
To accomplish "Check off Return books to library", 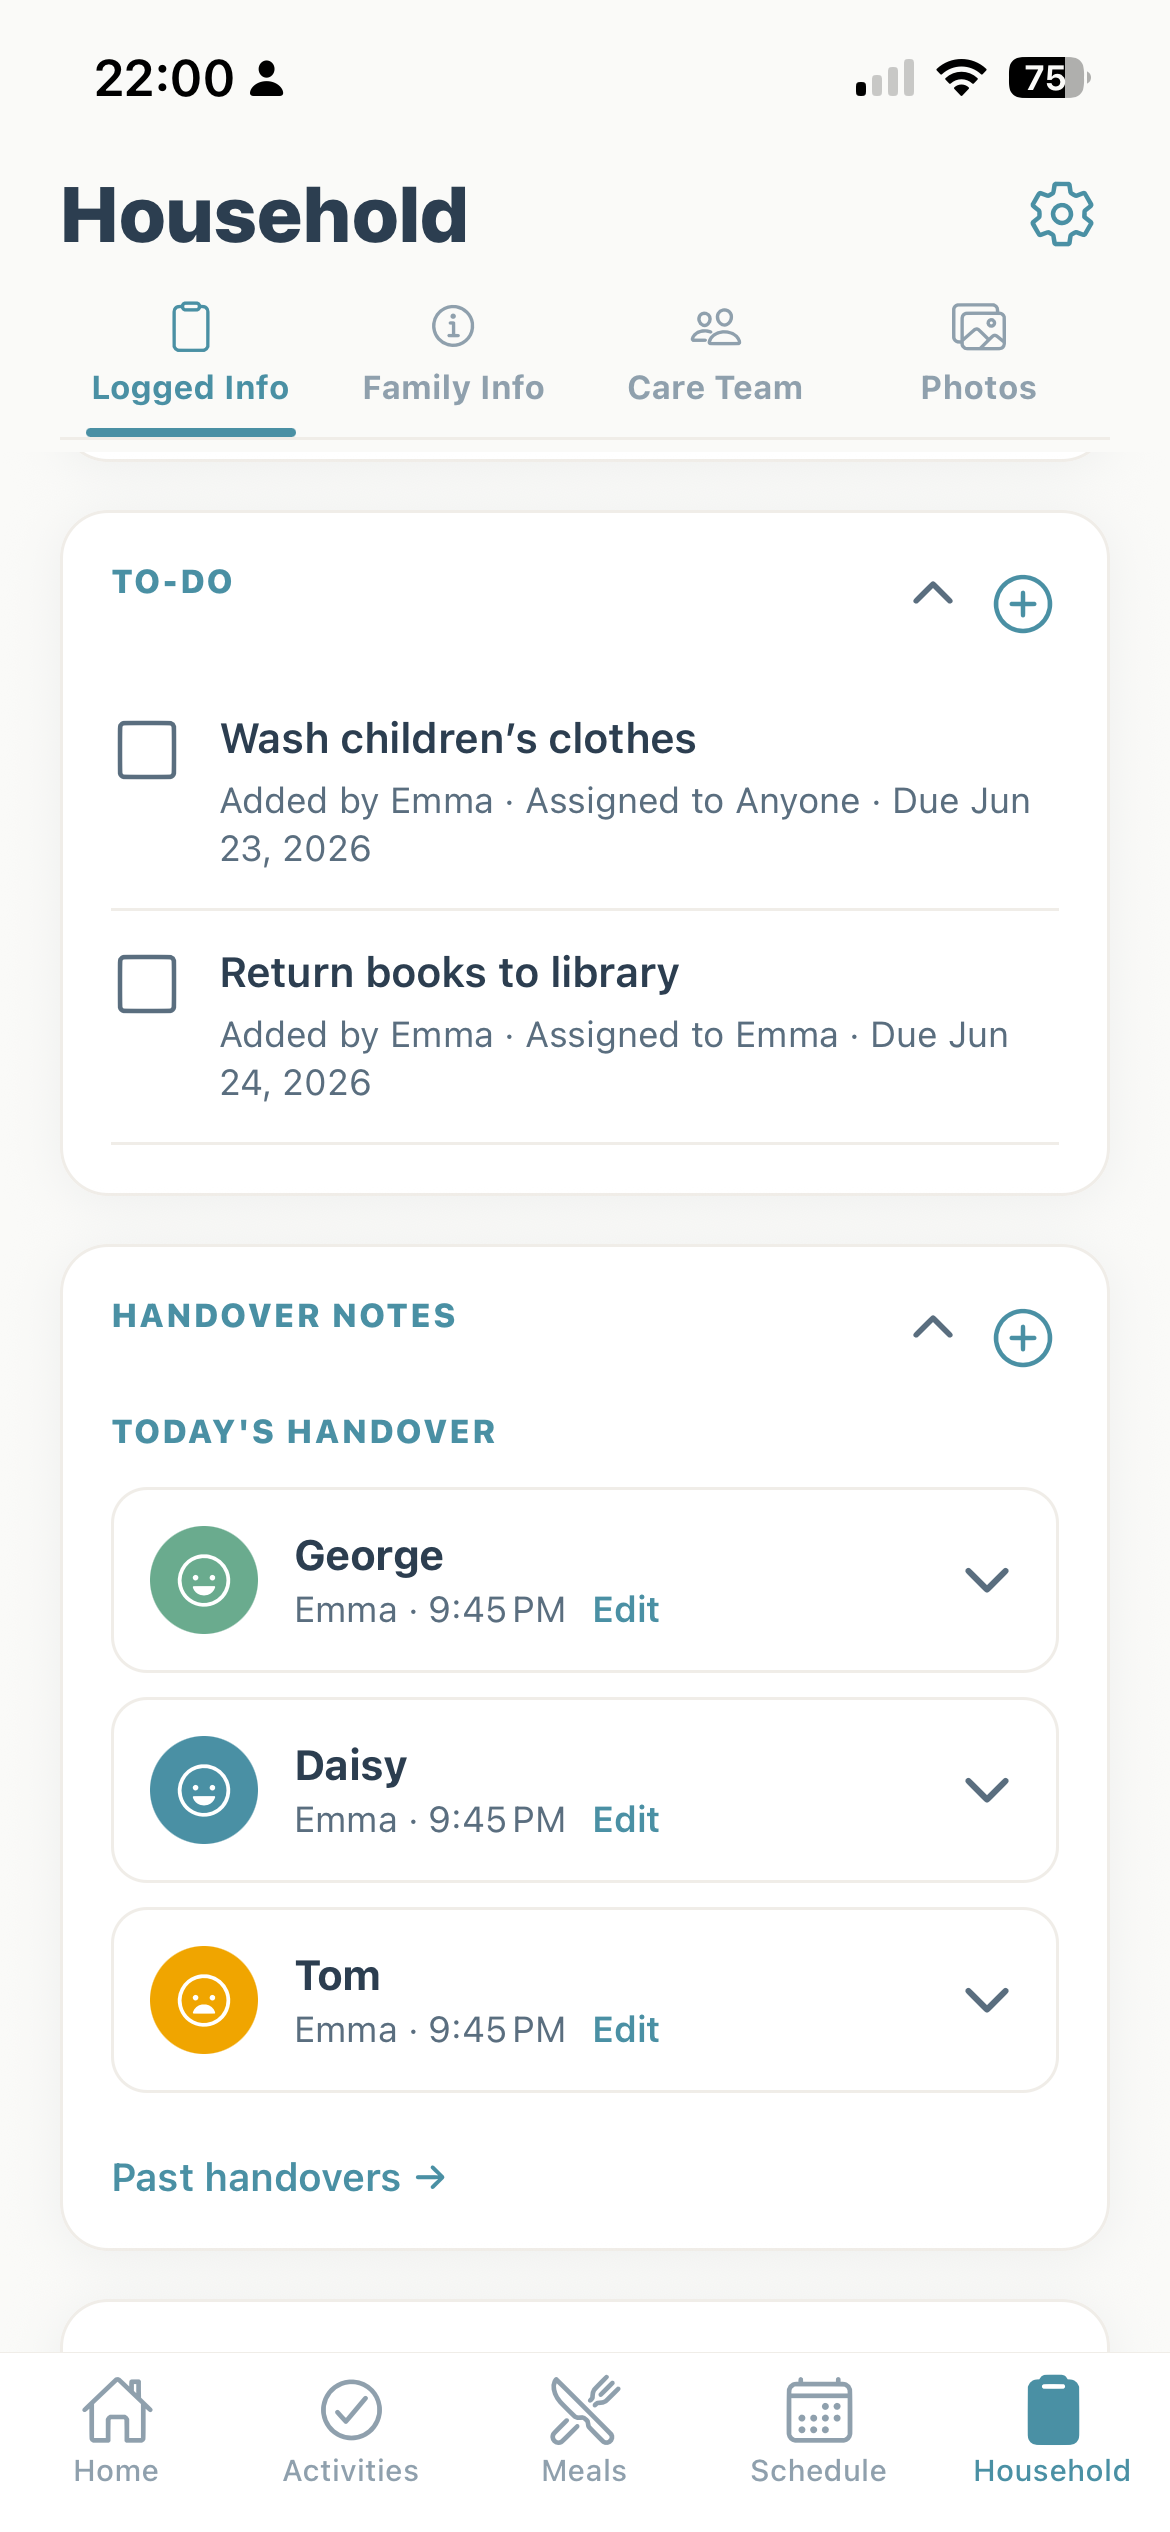I will click(x=147, y=983).
